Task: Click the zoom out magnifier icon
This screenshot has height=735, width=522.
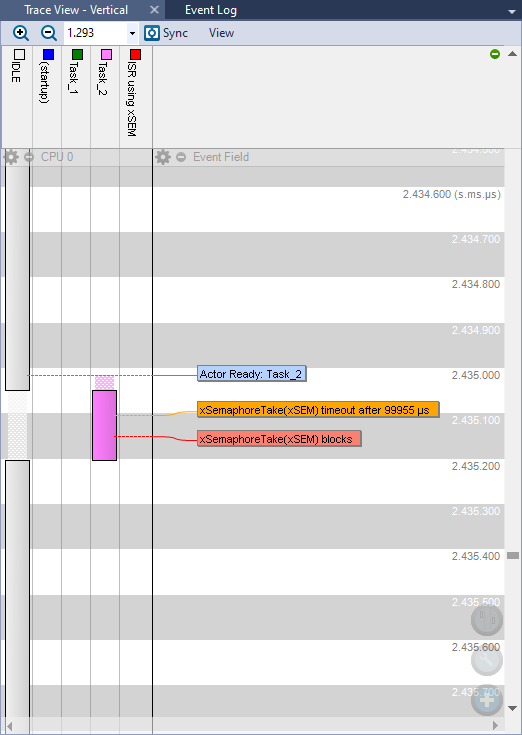Action: (x=48, y=33)
